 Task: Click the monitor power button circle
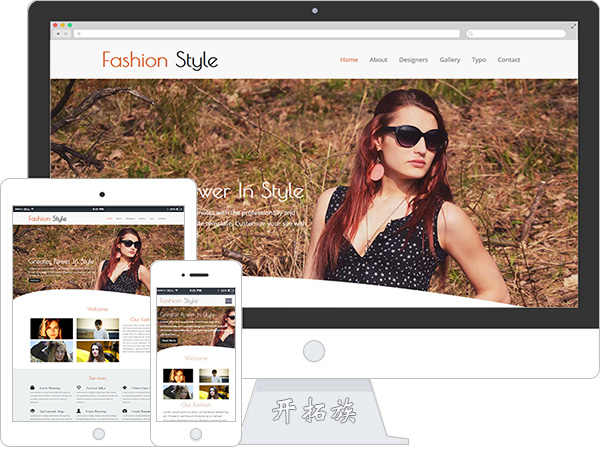[x=314, y=351]
